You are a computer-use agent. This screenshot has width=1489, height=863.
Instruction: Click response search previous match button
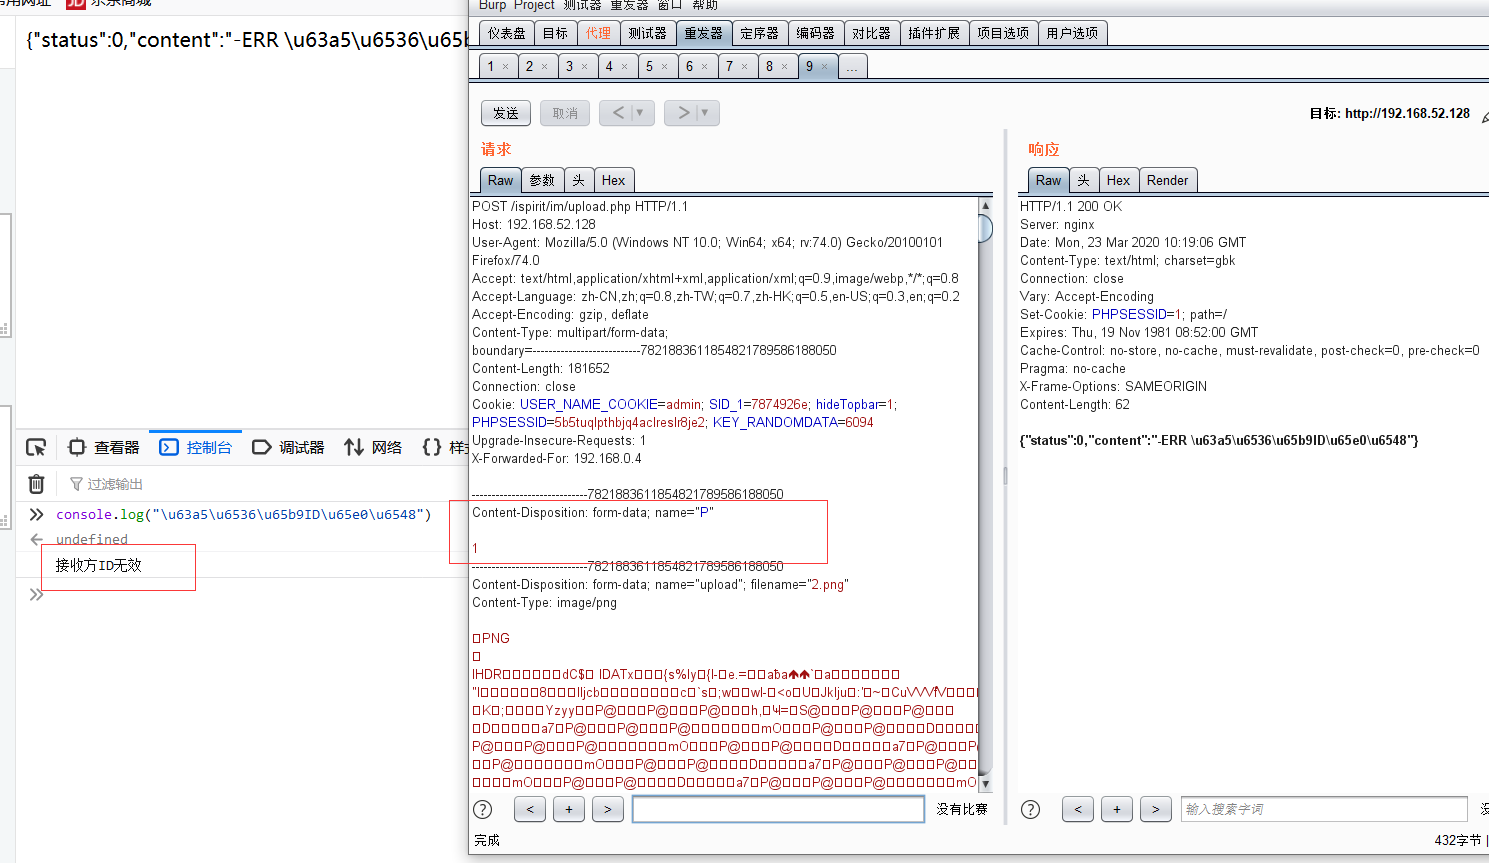click(1078, 809)
